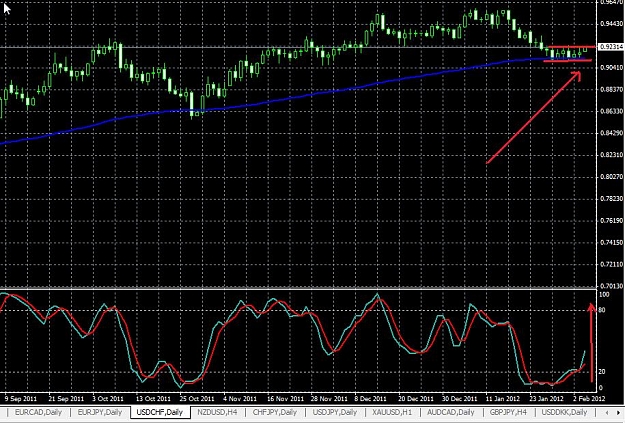Screen dimensions: 625x423
Task: Click the stochastic scale level 20
Action: [x=602, y=372]
